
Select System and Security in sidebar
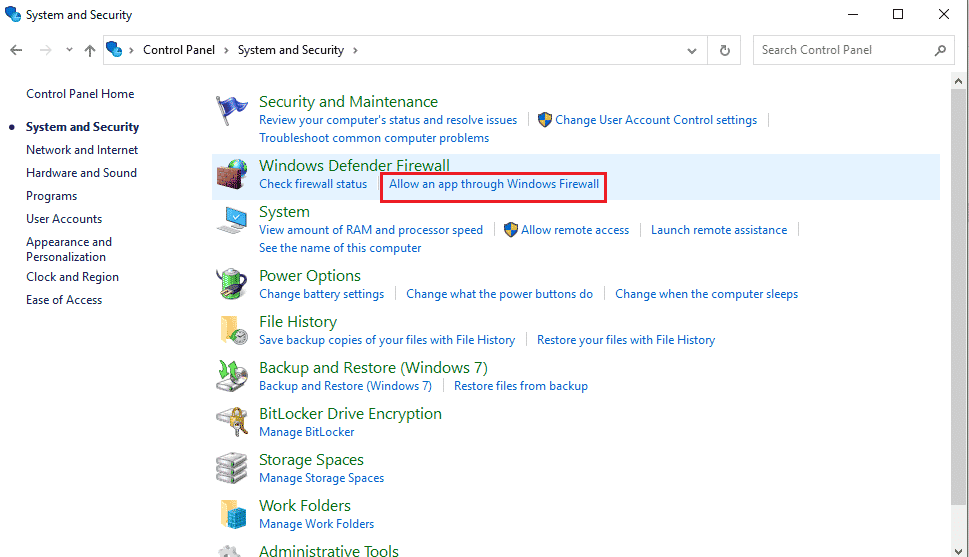click(82, 127)
